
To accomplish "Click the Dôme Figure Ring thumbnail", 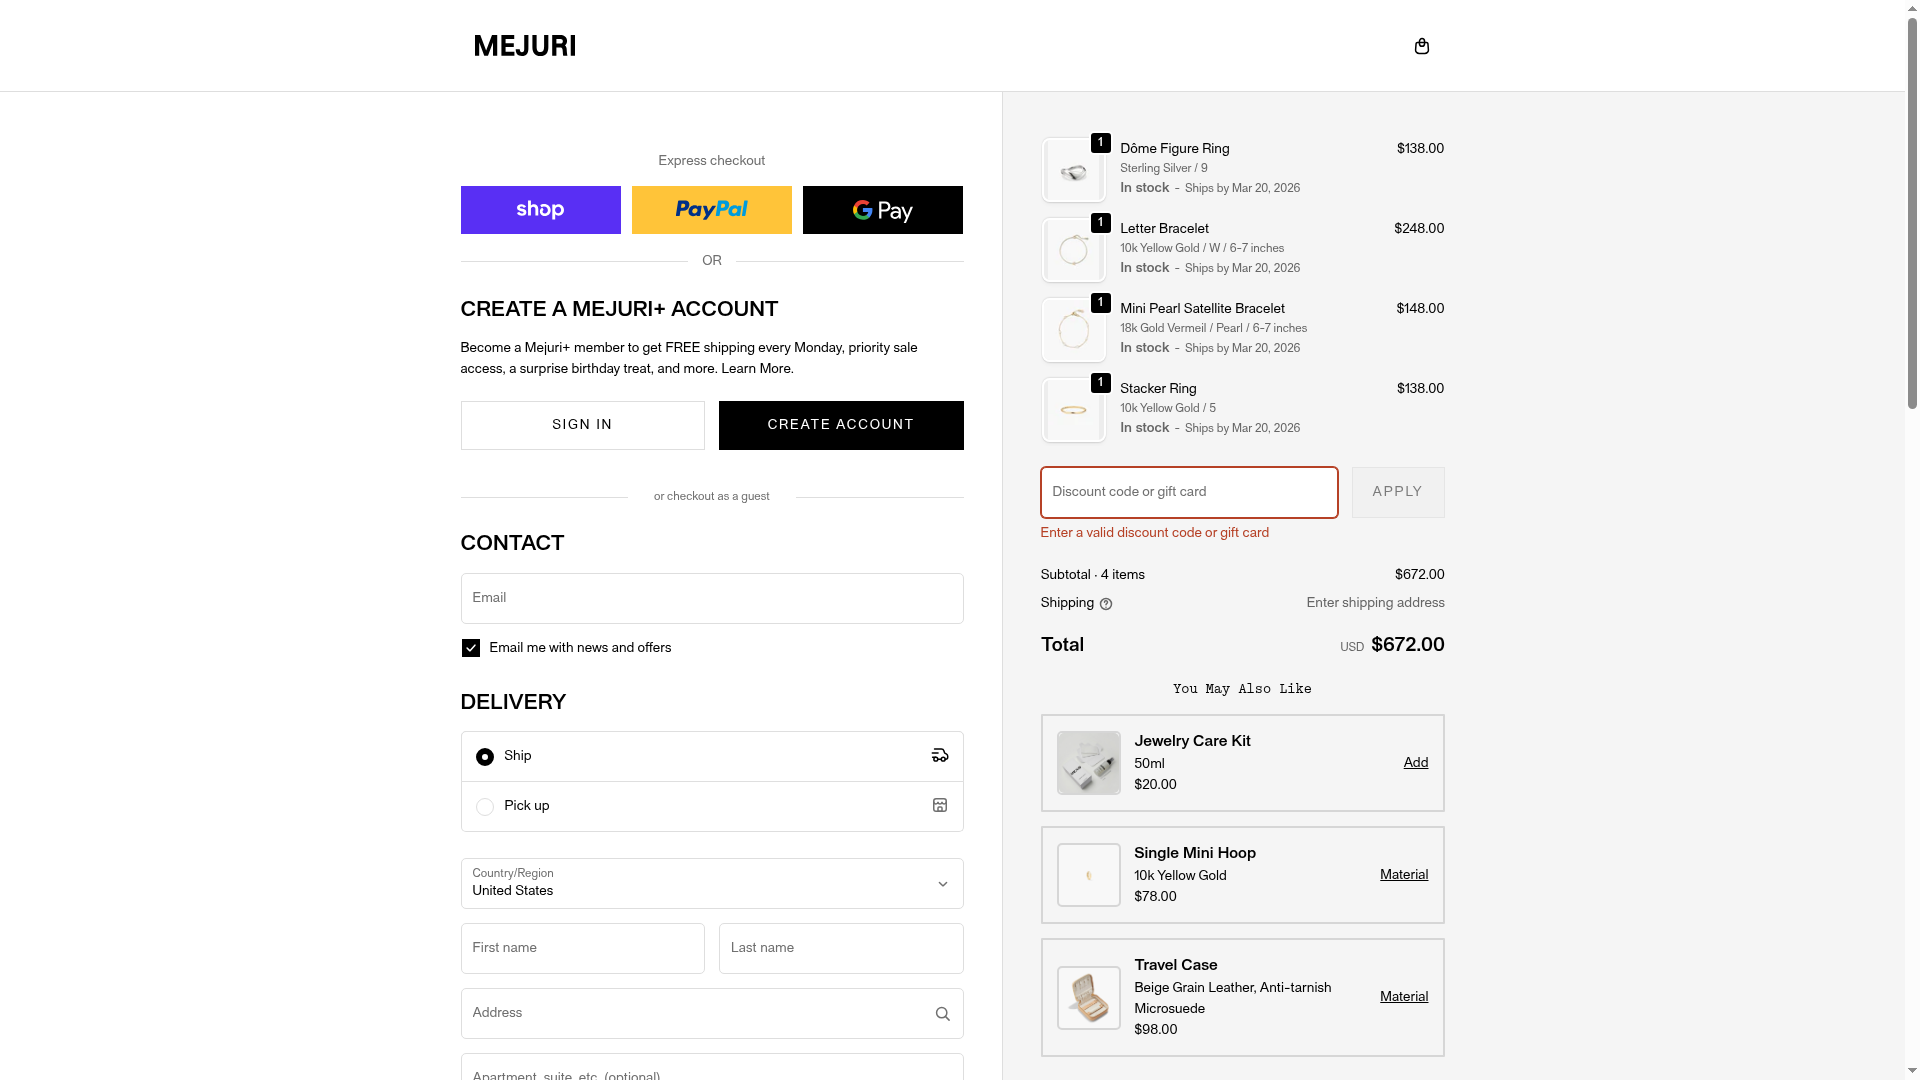I will 1073,170.
